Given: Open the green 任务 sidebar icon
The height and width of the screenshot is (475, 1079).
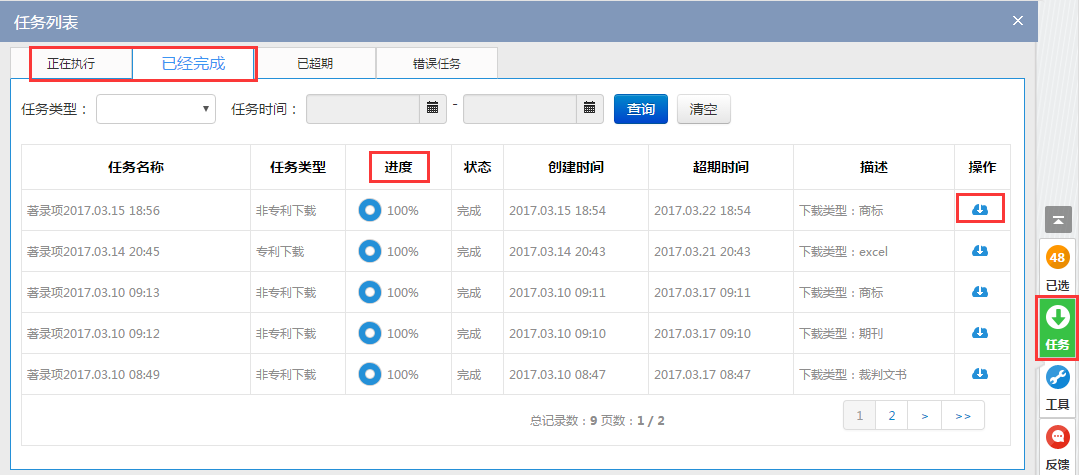Looking at the screenshot, I should pyautogui.click(x=1057, y=328).
